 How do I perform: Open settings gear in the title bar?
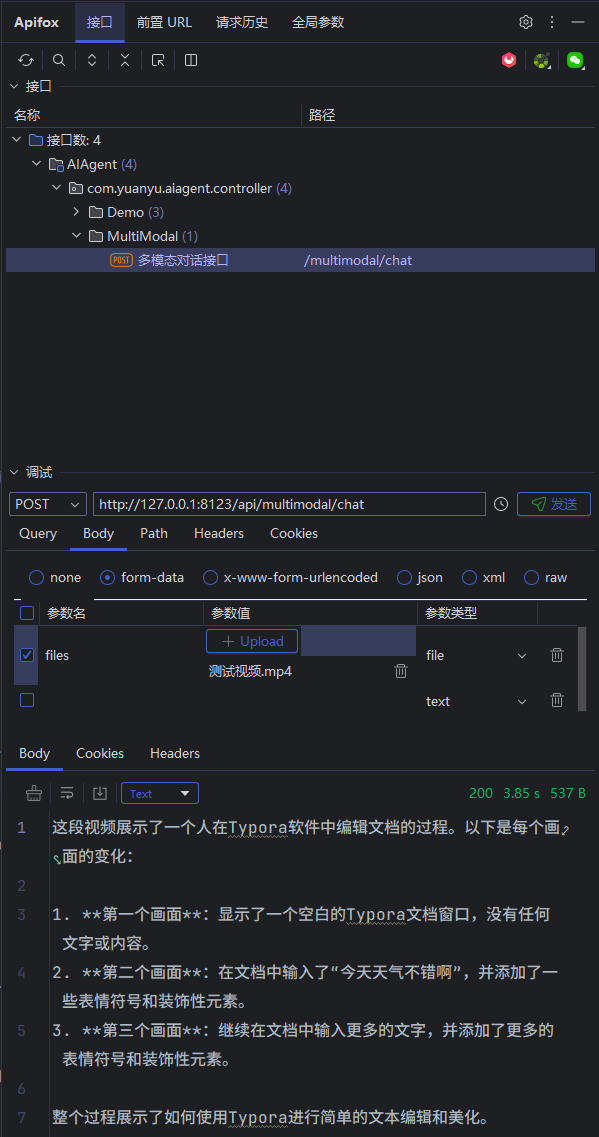pos(526,22)
